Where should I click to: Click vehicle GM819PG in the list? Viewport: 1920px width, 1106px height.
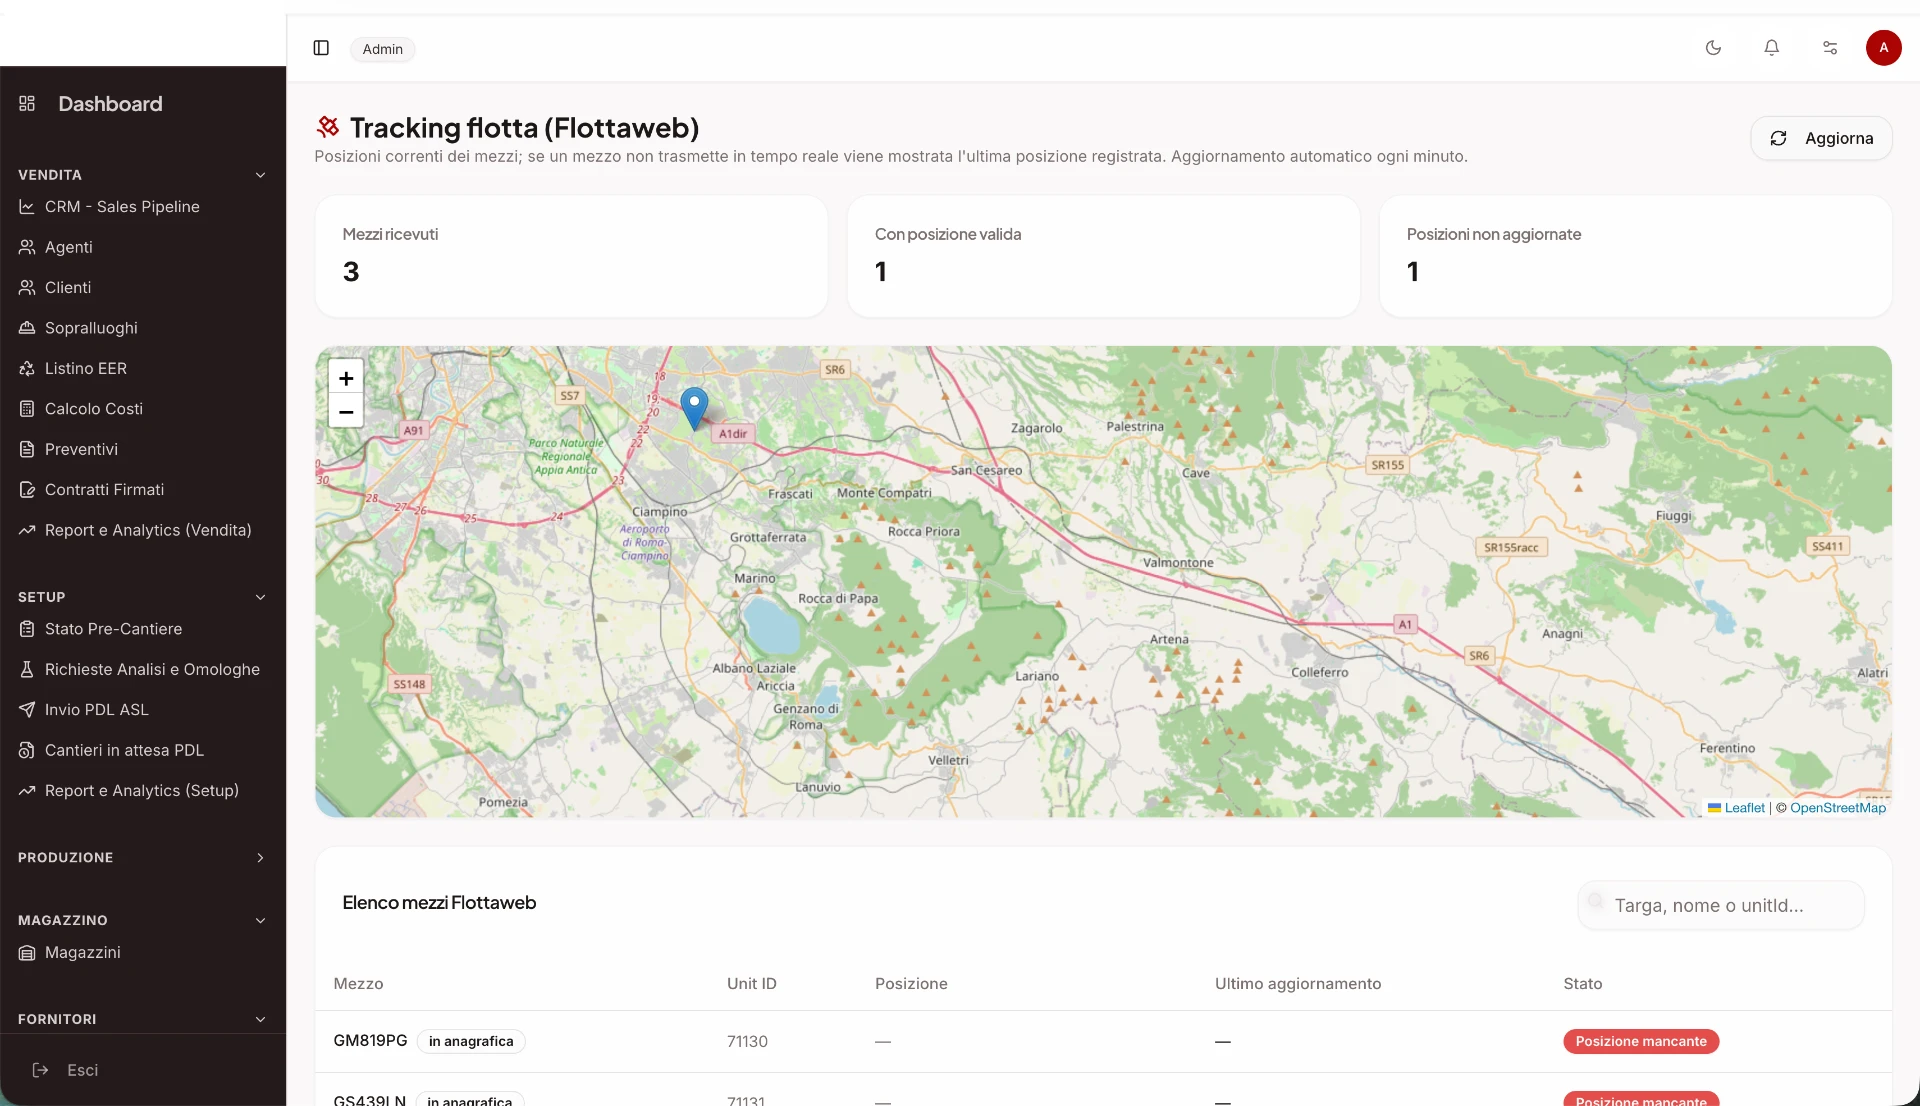pos(370,1041)
